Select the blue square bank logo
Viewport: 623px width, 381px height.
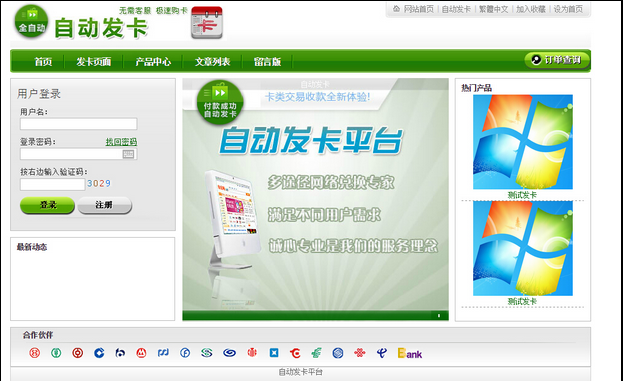274,352
